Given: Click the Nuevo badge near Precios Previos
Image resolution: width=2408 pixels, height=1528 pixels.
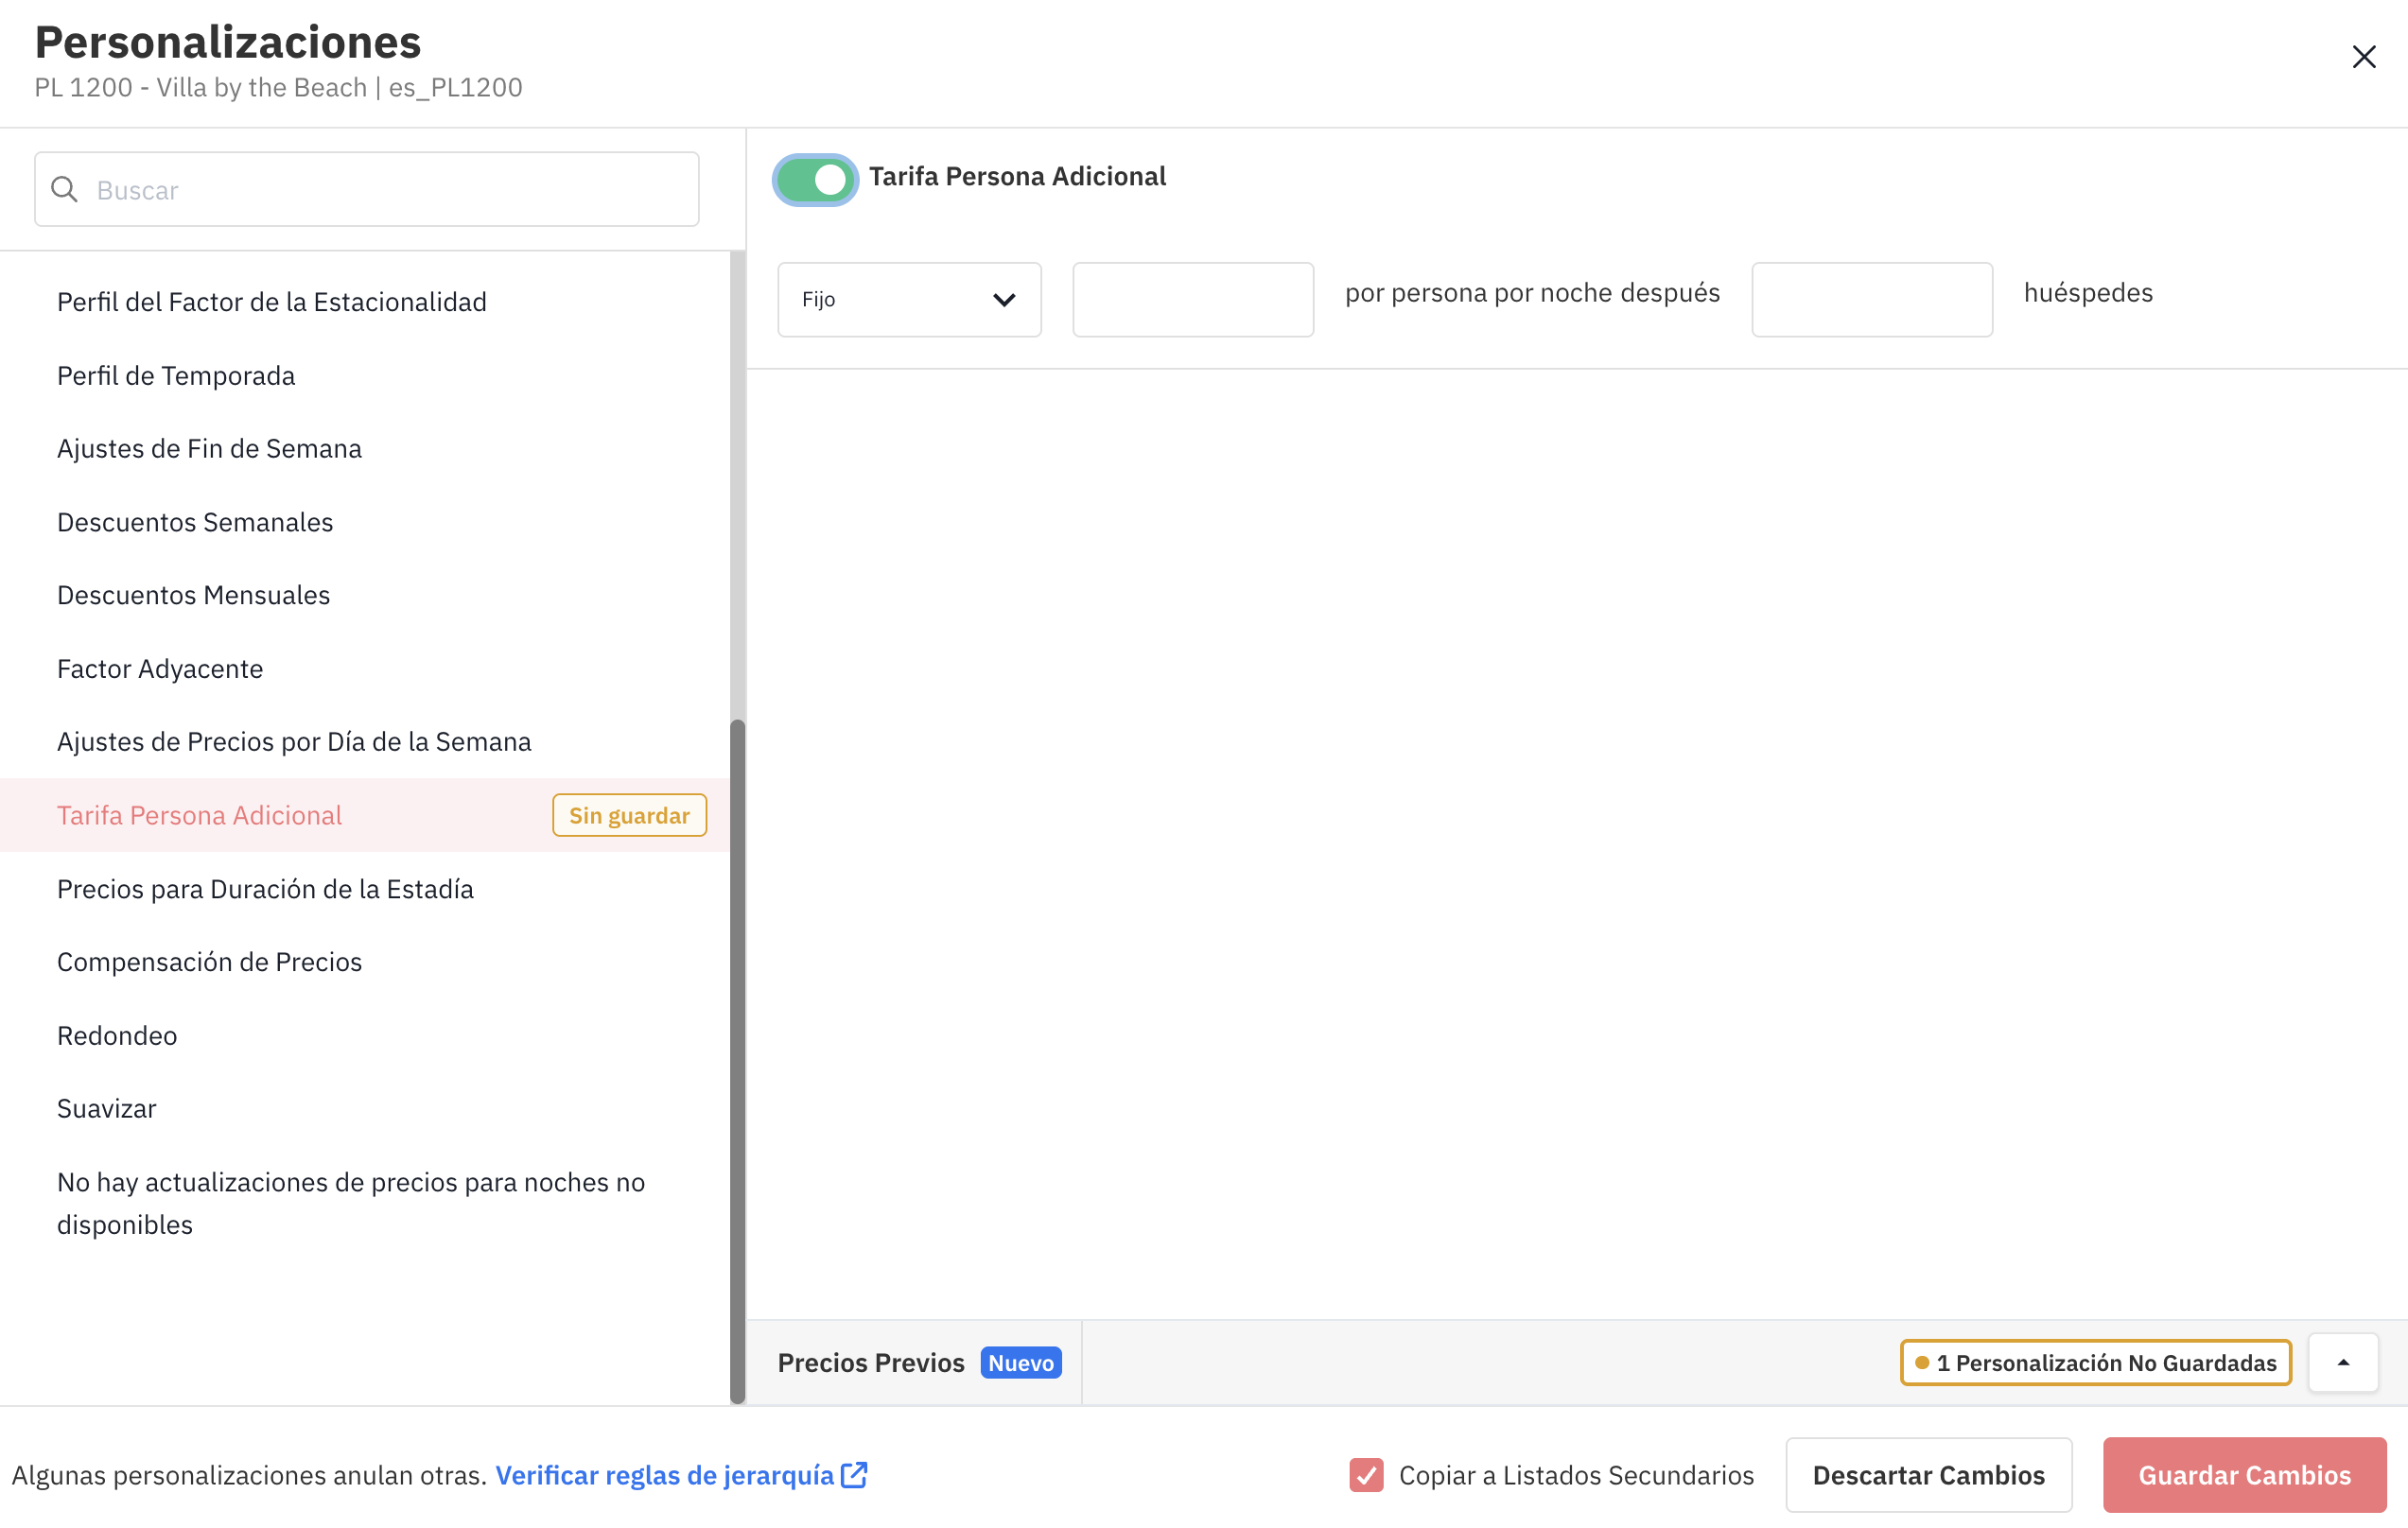Looking at the screenshot, I should pos(1020,1362).
